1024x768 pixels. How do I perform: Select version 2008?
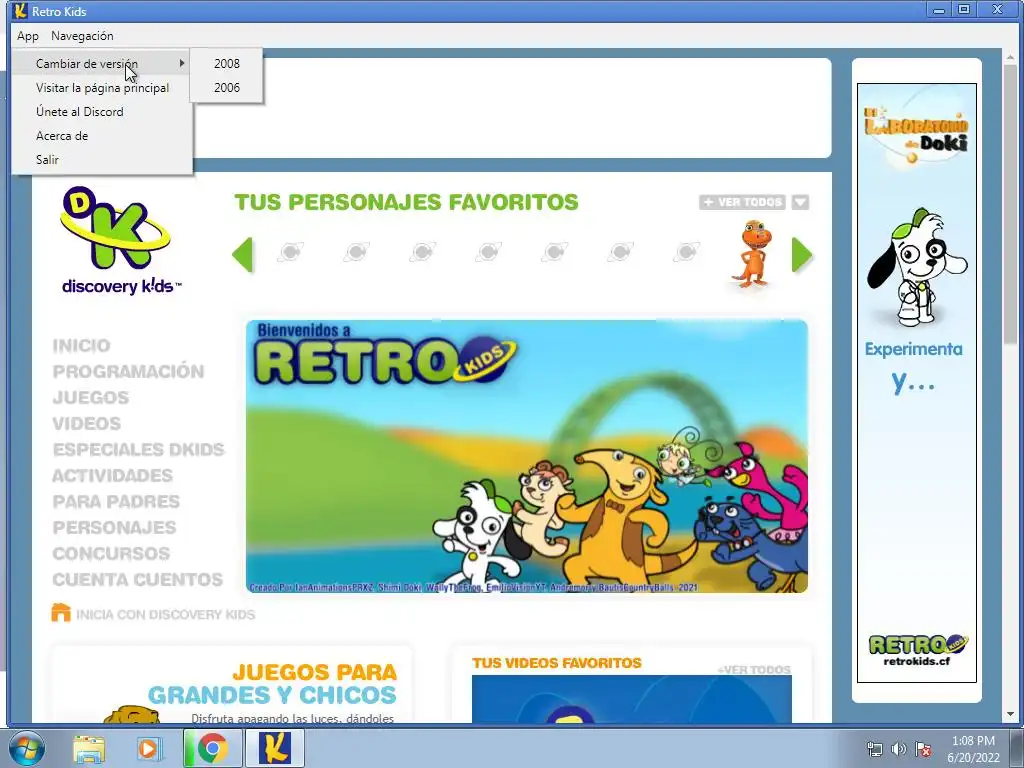click(227, 63)
